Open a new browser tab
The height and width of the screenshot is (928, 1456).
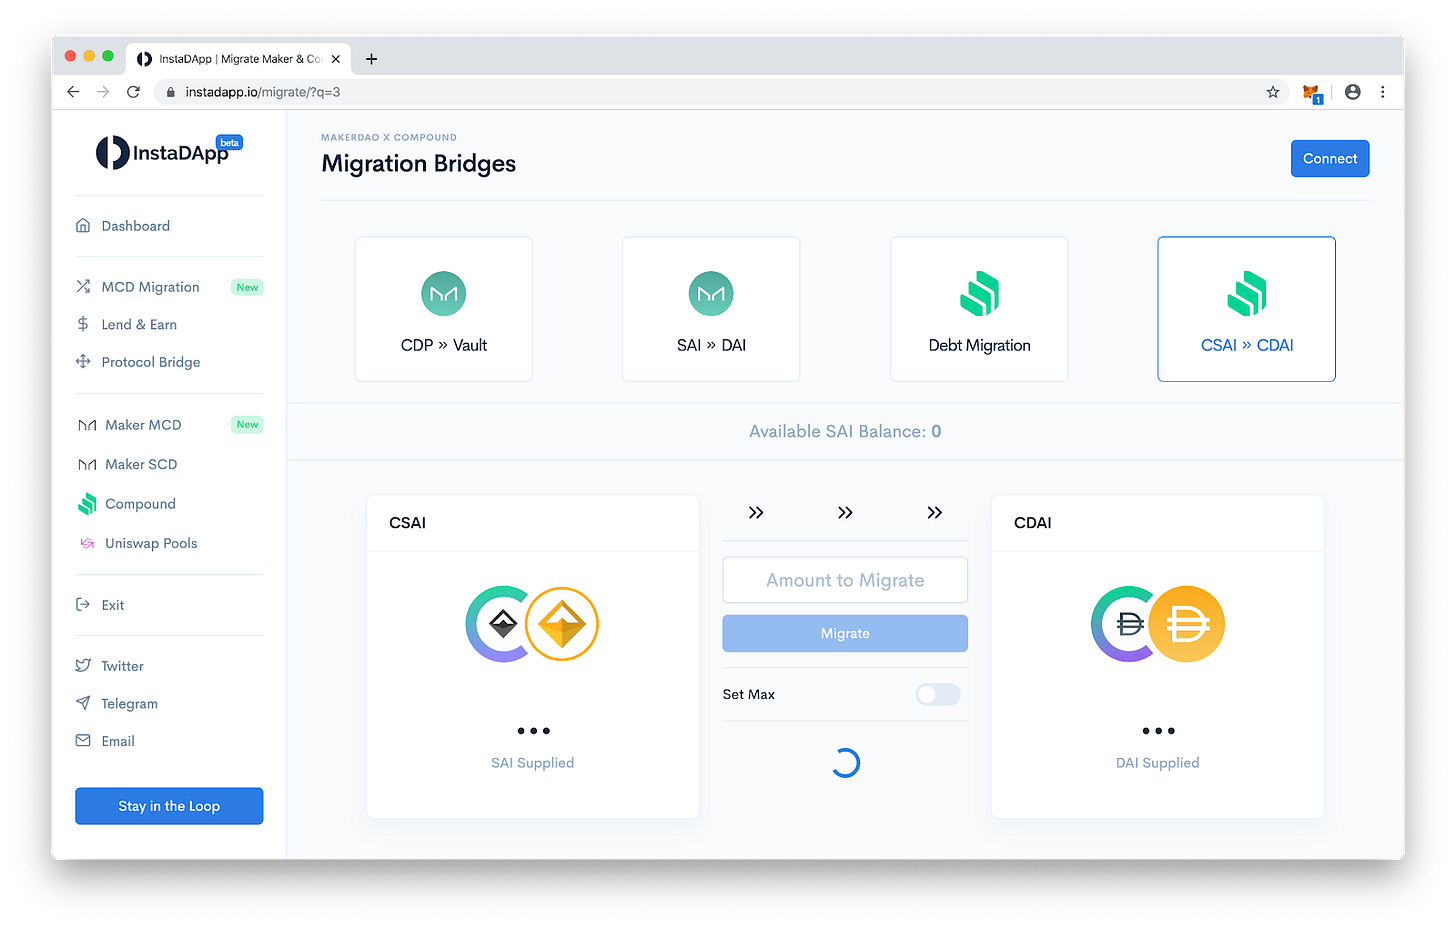click(x=371, y=59)
